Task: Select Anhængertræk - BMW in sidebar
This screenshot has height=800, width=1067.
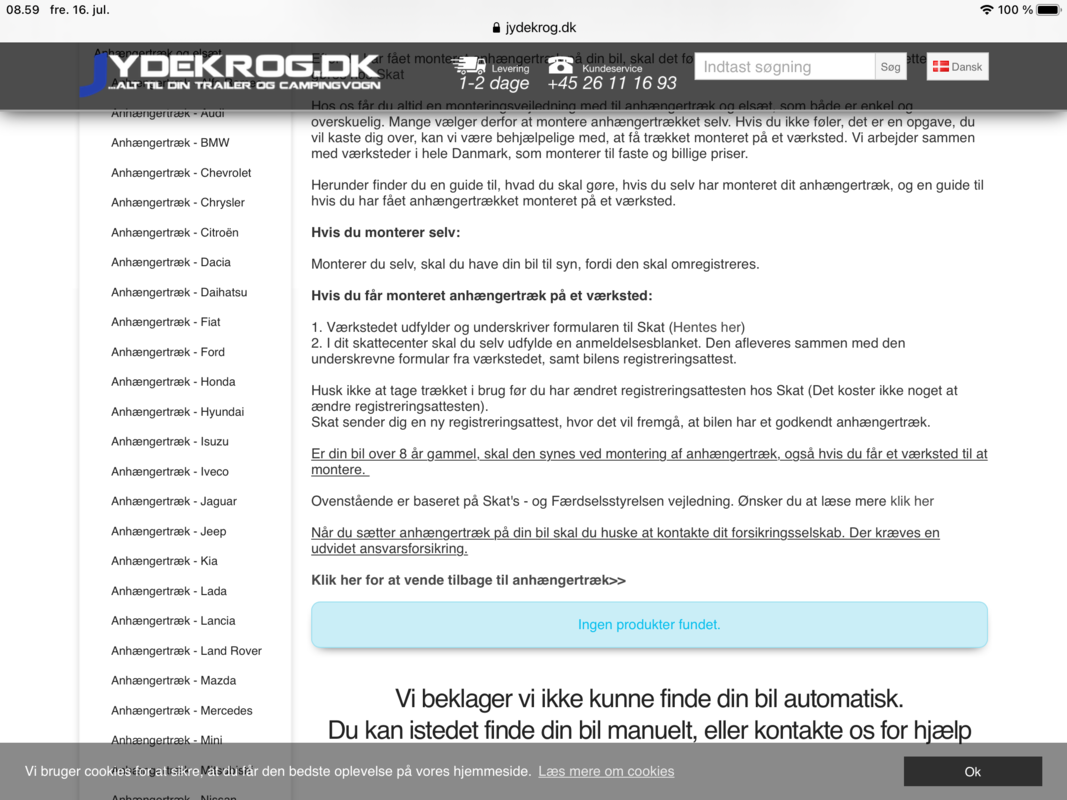Action: [x=170, y=143]
